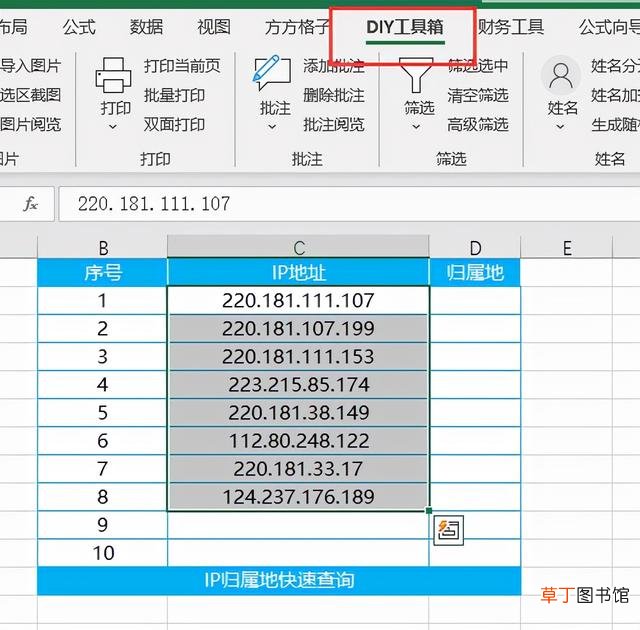Select cell containing 220.181.38.149
The width and height of the screenshot is (640, 630).
pos(298,413)
